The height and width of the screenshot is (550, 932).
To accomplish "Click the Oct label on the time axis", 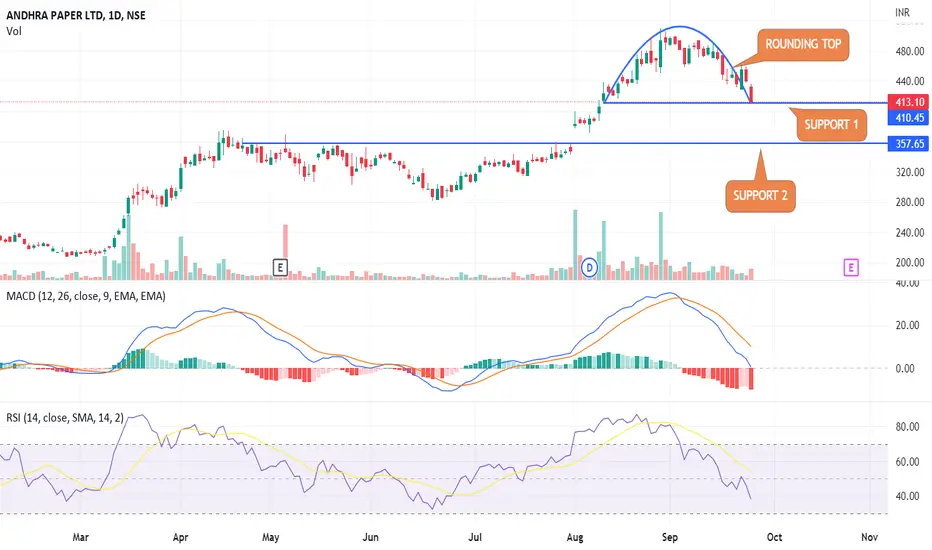I will (774, 538).
